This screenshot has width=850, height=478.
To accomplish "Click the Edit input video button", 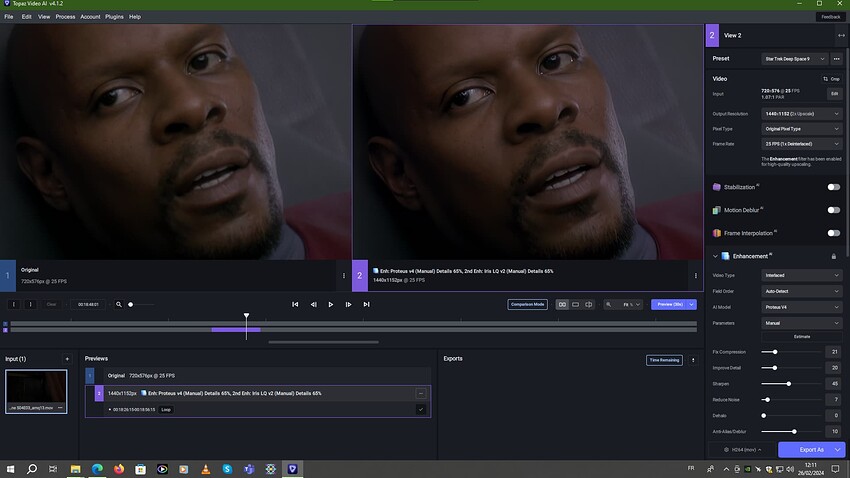I will 835,94.
